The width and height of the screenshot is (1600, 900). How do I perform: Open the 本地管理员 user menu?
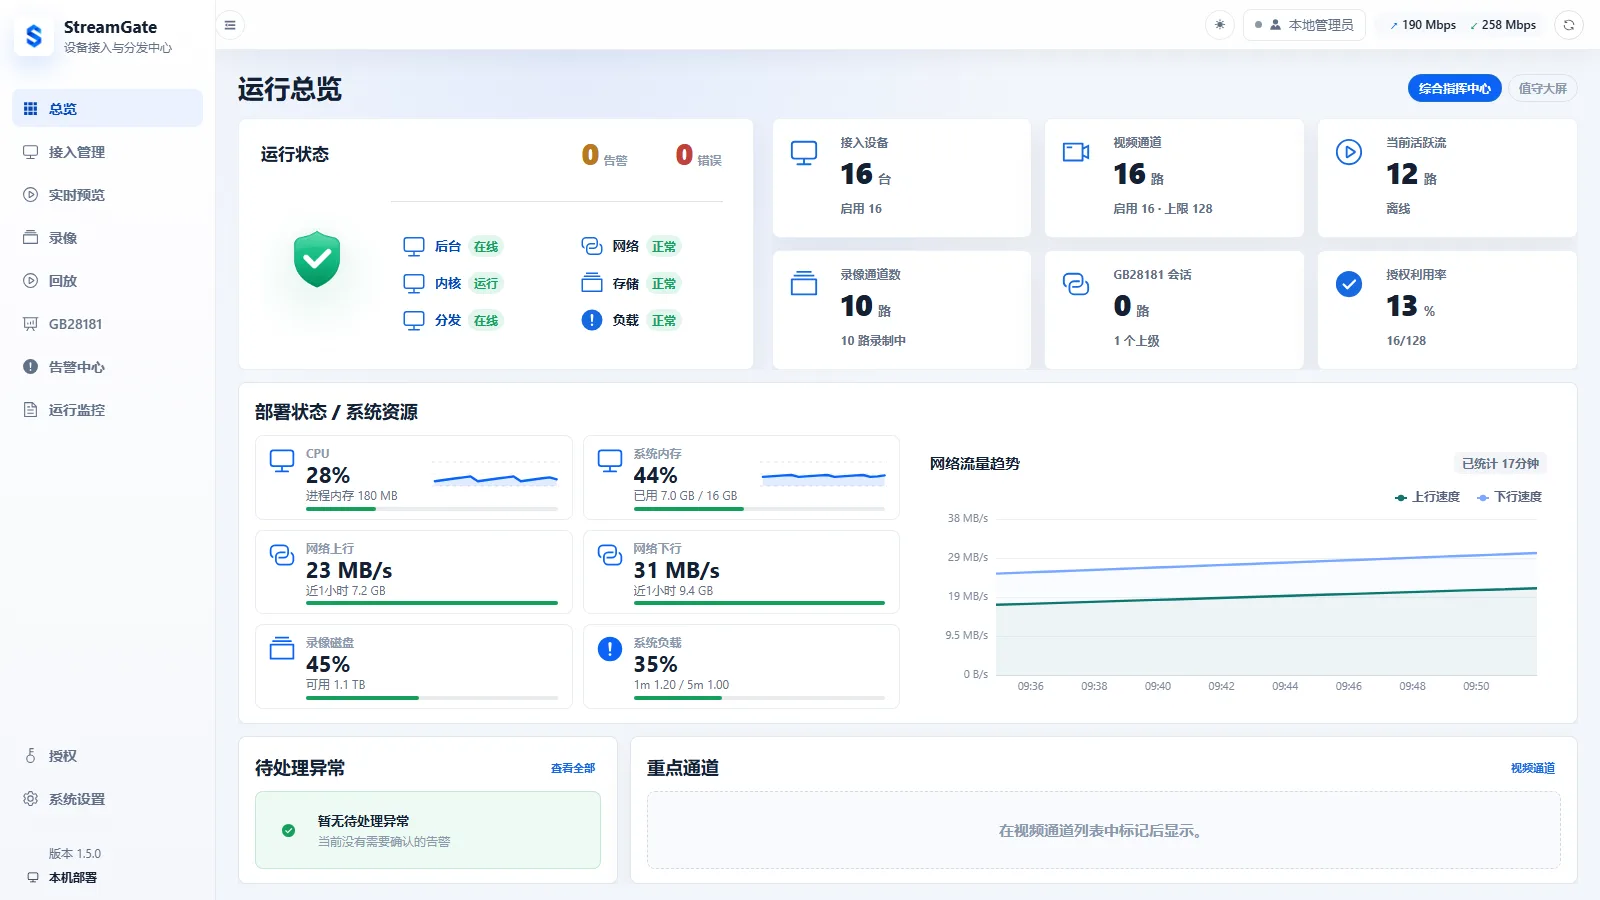[x=1304, y=25]
